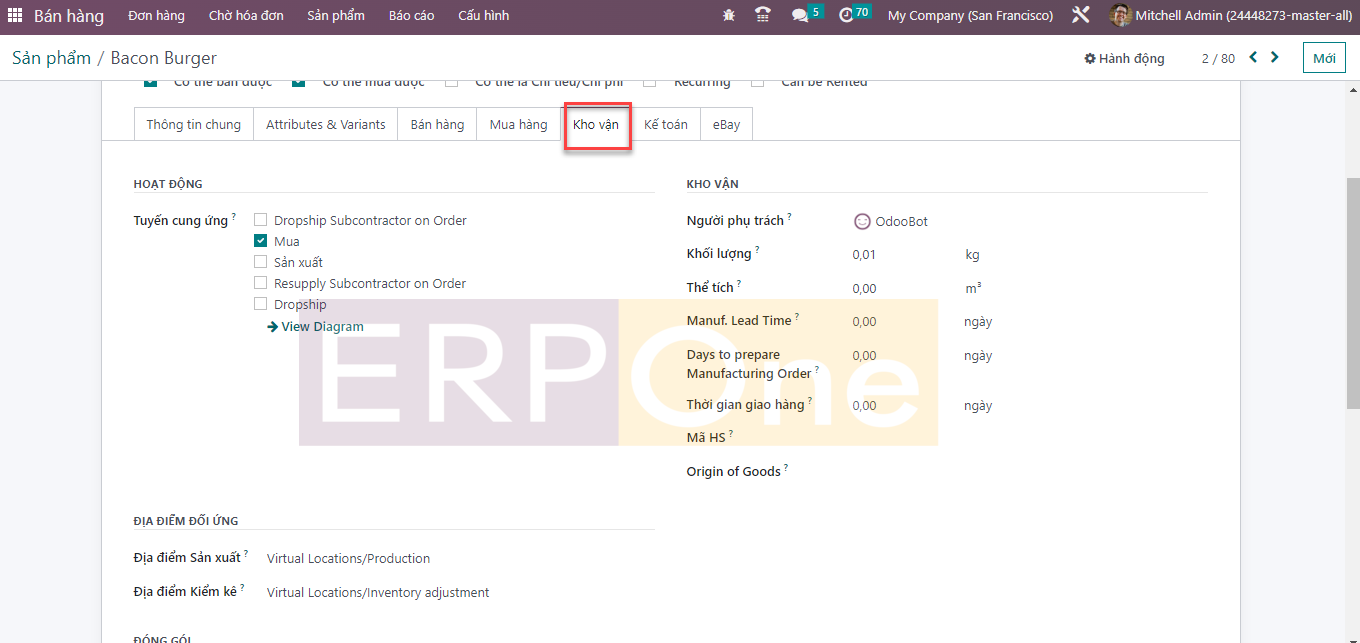This screenshot has height=643, width=1360.
Task: Open the apps grid menu icon
Action: click(15, 16)
